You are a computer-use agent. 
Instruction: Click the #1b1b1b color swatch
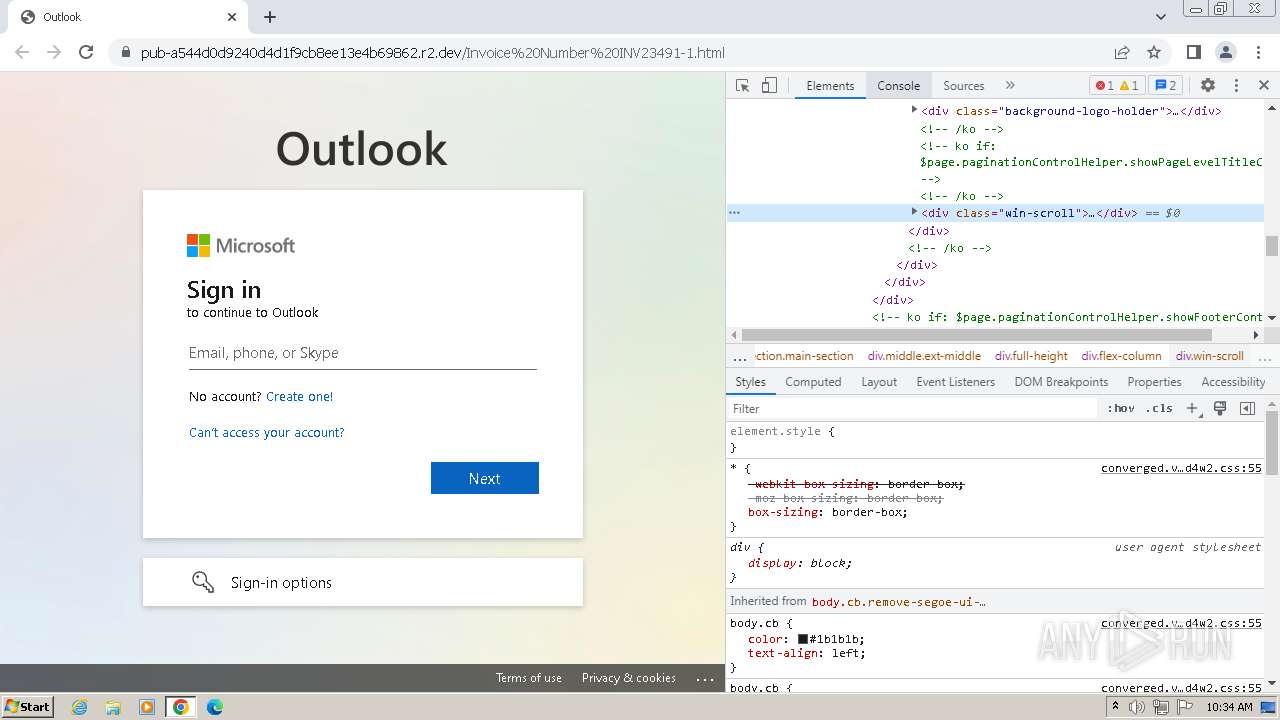coord(802,639)
